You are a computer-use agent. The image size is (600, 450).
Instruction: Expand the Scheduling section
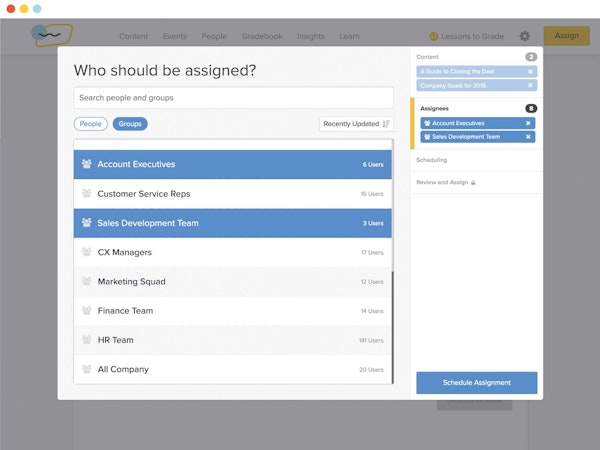click(432, 160)
